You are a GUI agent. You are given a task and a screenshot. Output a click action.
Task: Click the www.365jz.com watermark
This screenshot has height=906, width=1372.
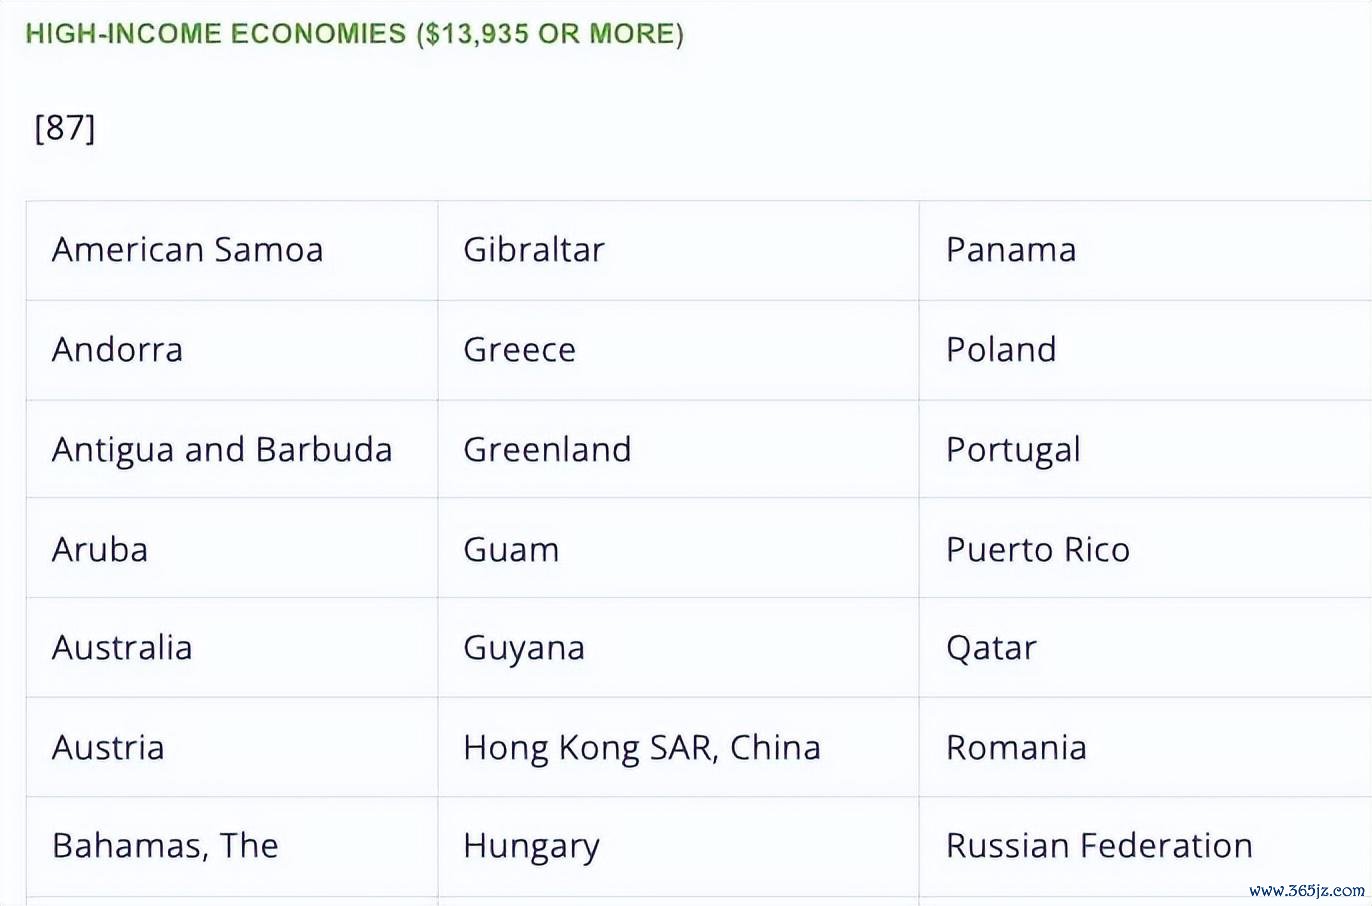coord(1306,890)
